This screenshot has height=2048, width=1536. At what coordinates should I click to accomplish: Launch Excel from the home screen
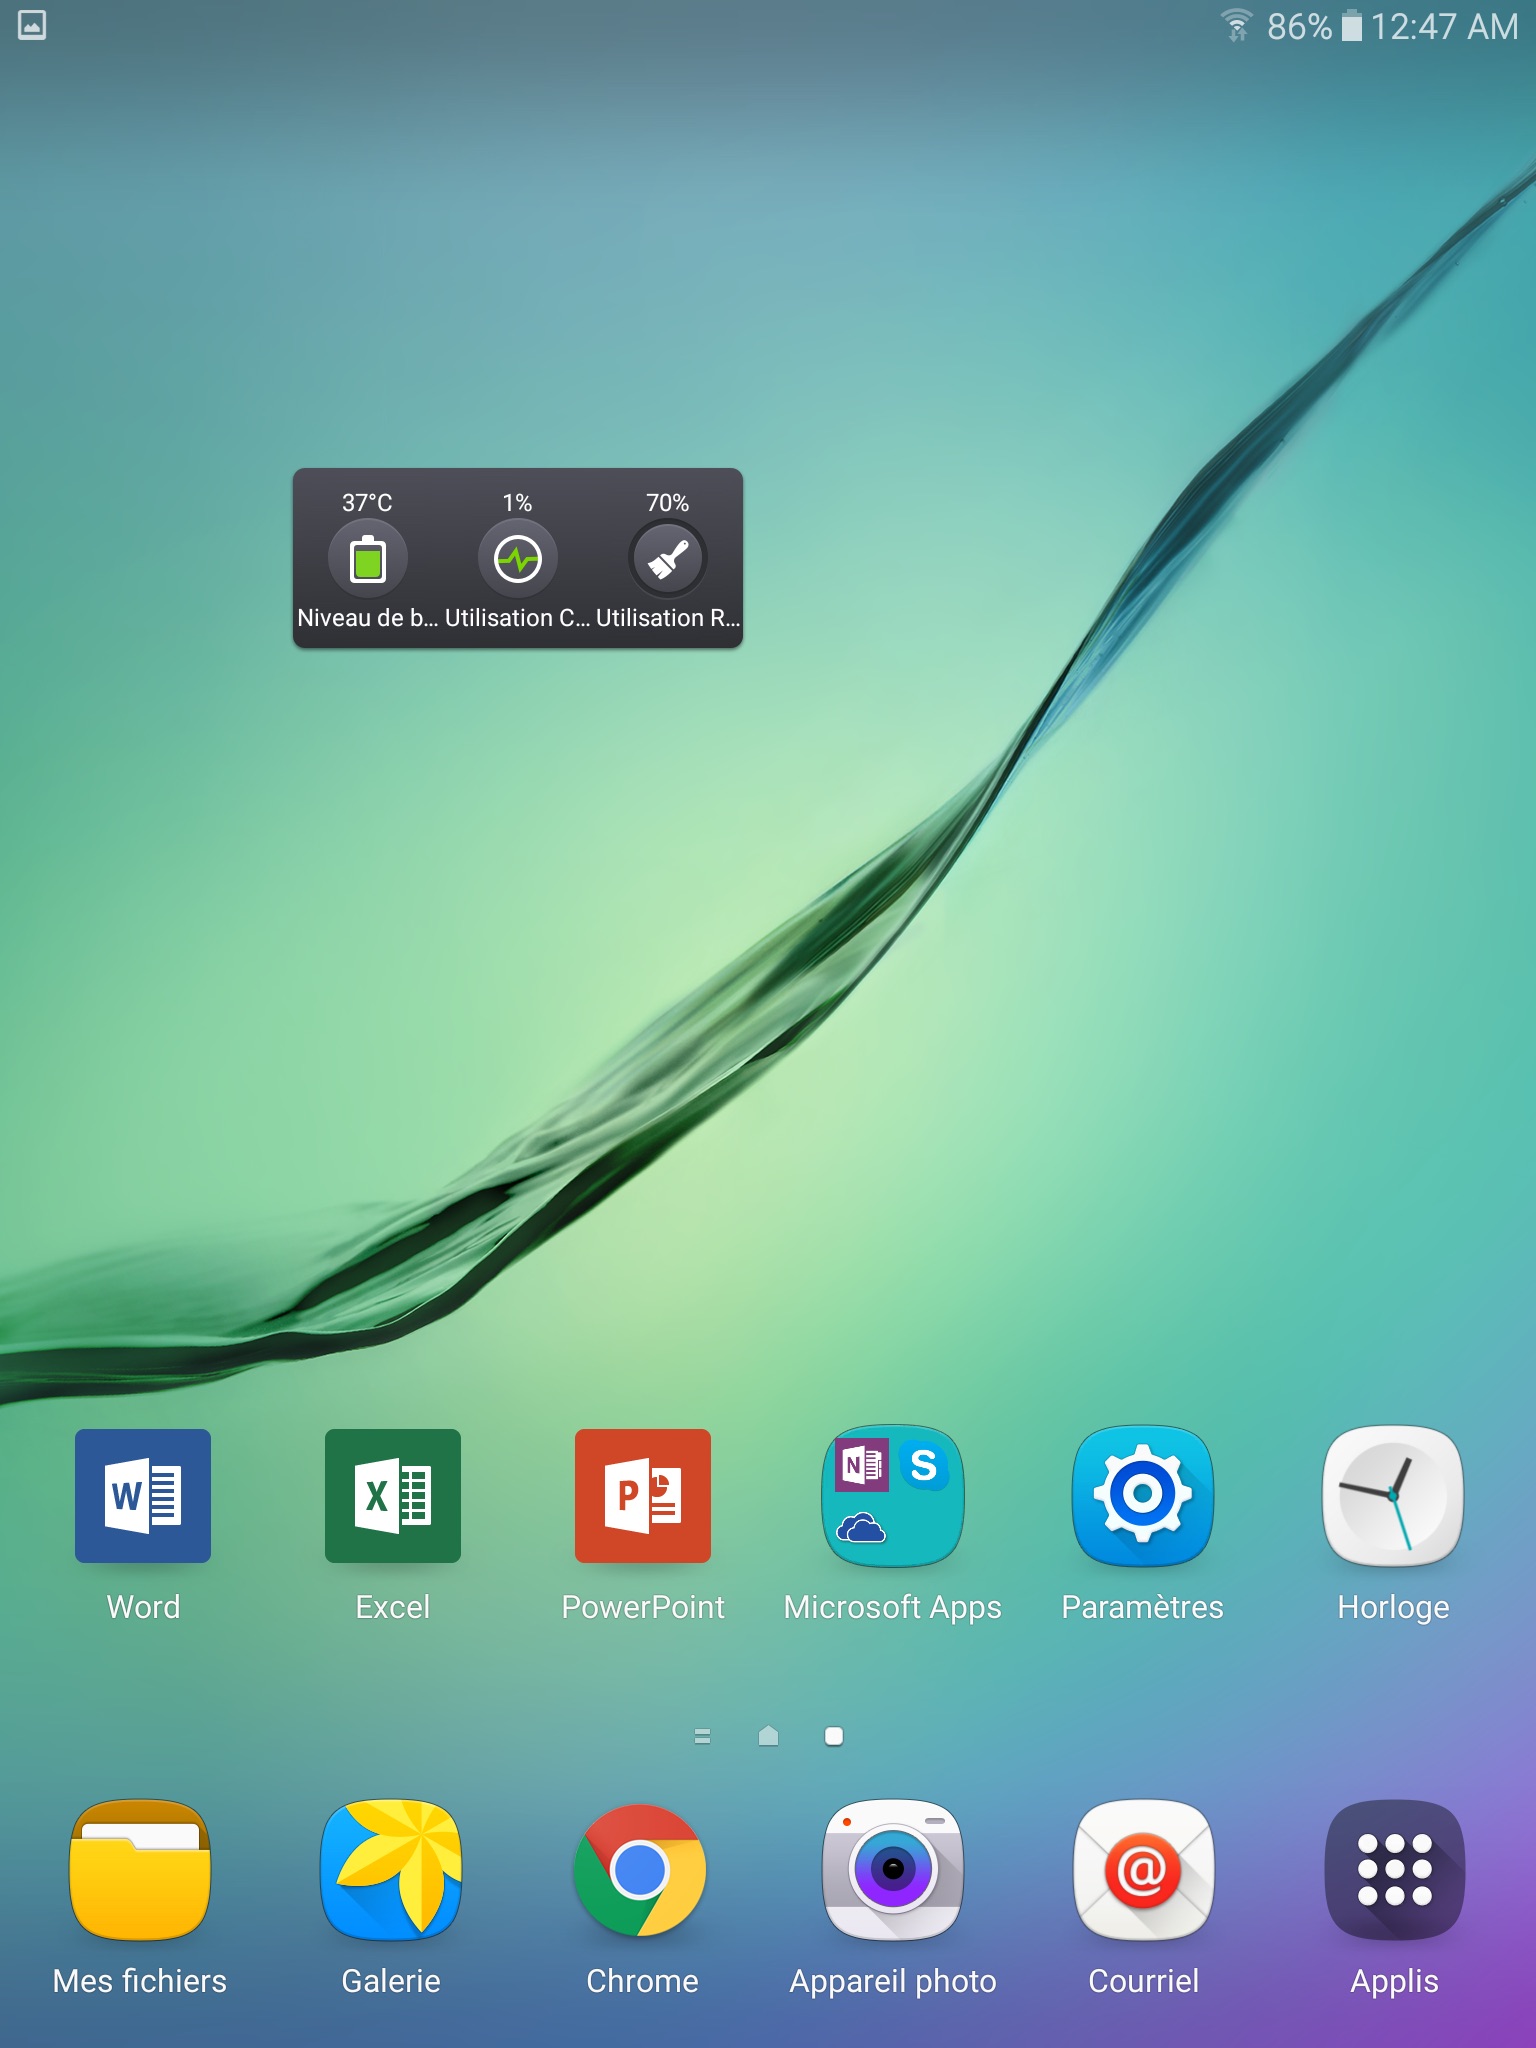click(393, 1496)
